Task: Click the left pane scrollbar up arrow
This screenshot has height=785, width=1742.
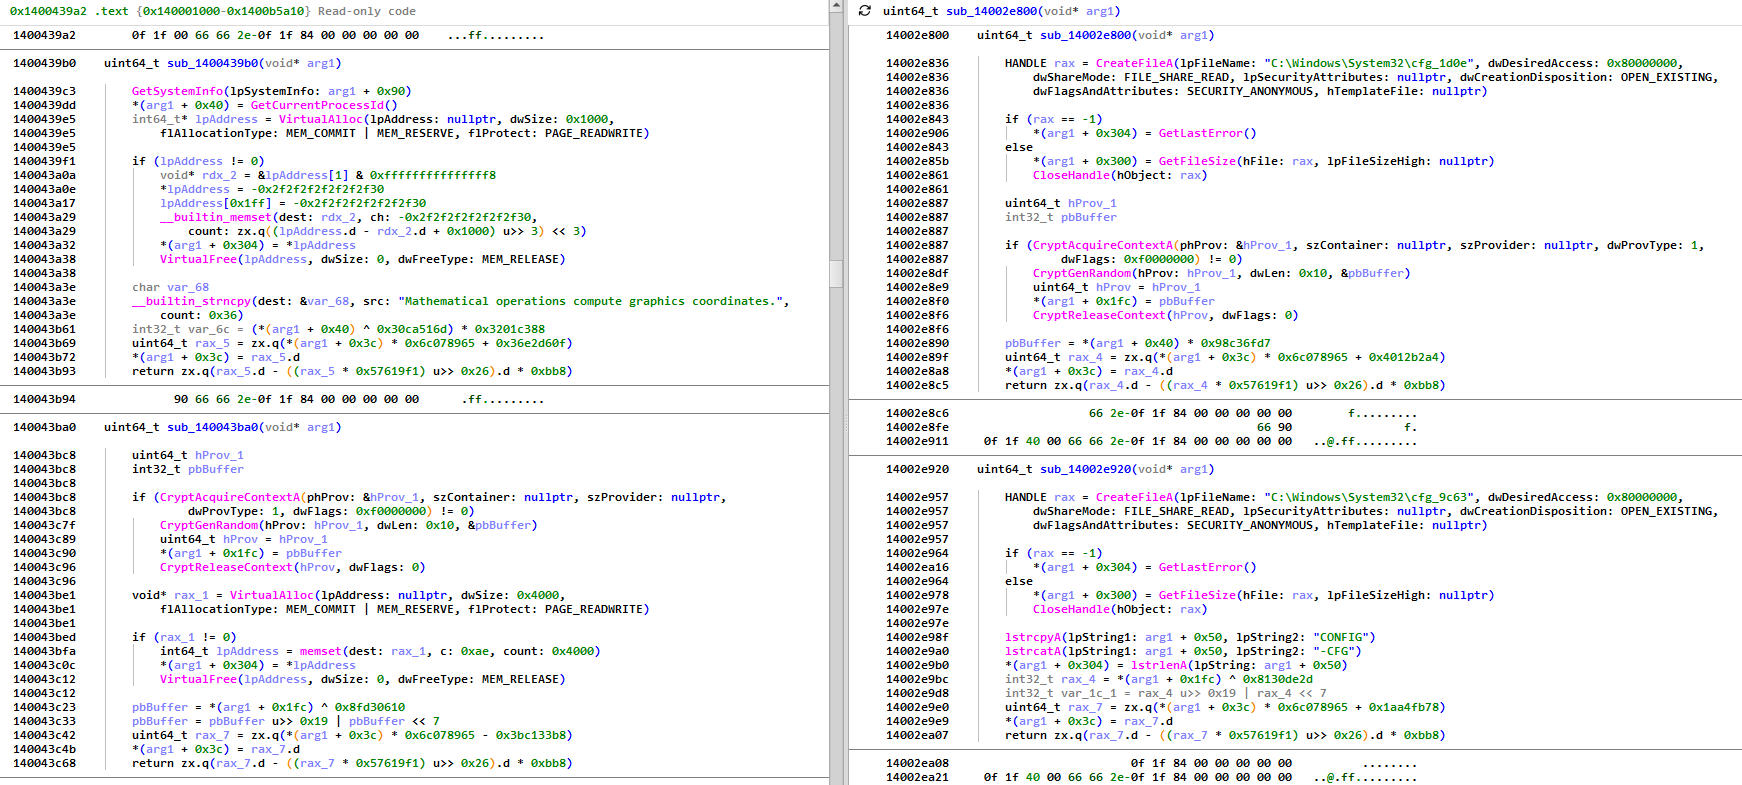Action: [x=836, y=6]
